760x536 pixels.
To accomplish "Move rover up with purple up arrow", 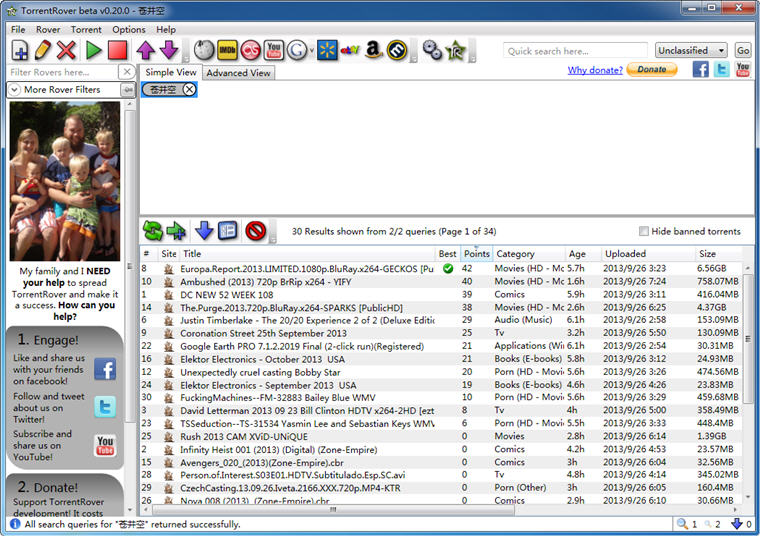I will 145,50.
